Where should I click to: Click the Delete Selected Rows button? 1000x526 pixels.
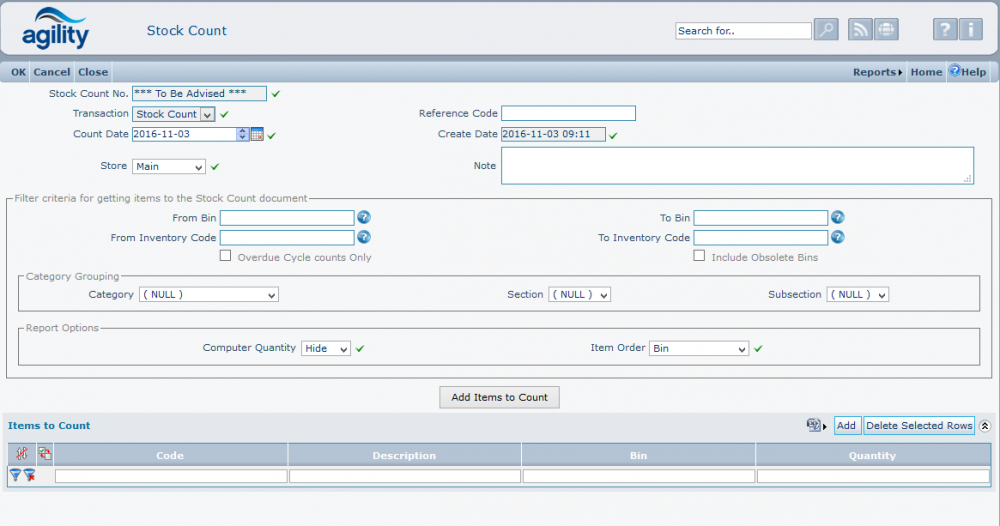click(x=918, y=426)
